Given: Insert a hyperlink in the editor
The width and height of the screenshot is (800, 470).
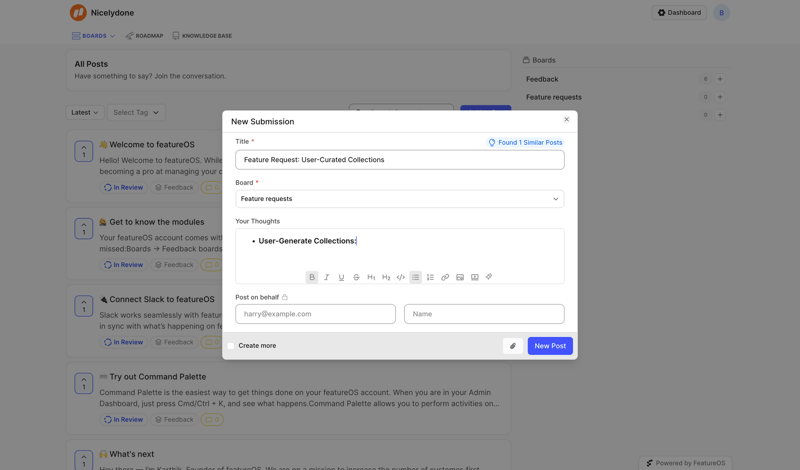Looking at the screenshot, I should 445,277.
